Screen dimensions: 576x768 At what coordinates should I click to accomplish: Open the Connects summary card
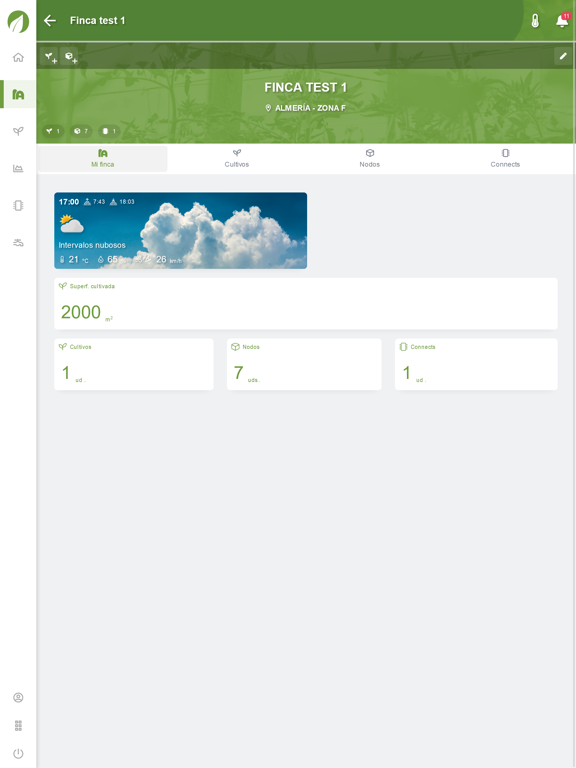(x=476, y=364)
